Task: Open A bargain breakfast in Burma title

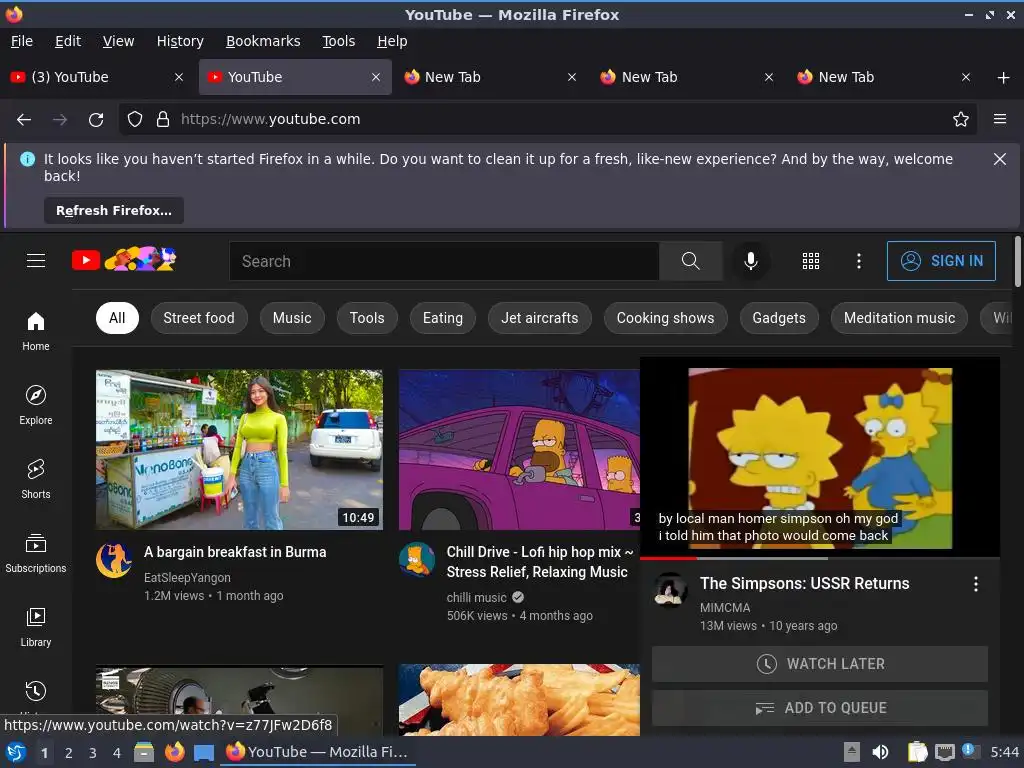Action: (x=235, y=552)
